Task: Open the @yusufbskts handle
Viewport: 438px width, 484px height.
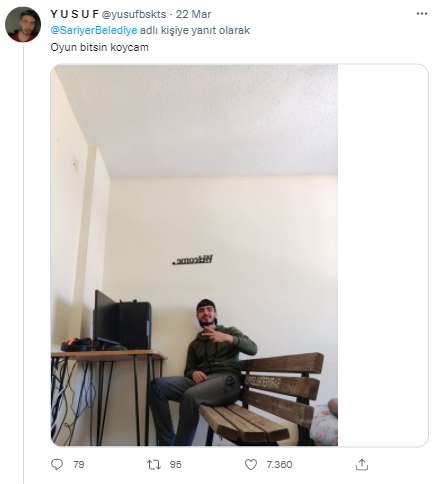Action: (134, 14)
